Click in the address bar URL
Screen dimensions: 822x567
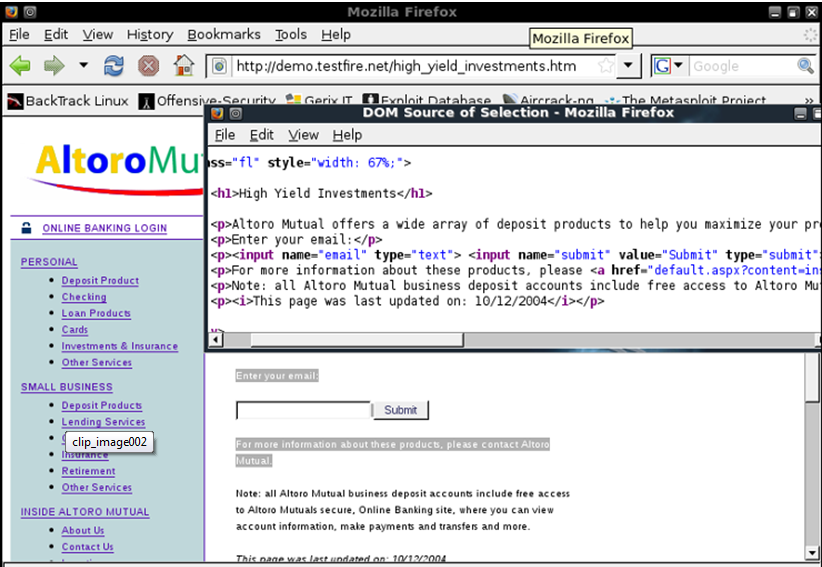point(406,66)
